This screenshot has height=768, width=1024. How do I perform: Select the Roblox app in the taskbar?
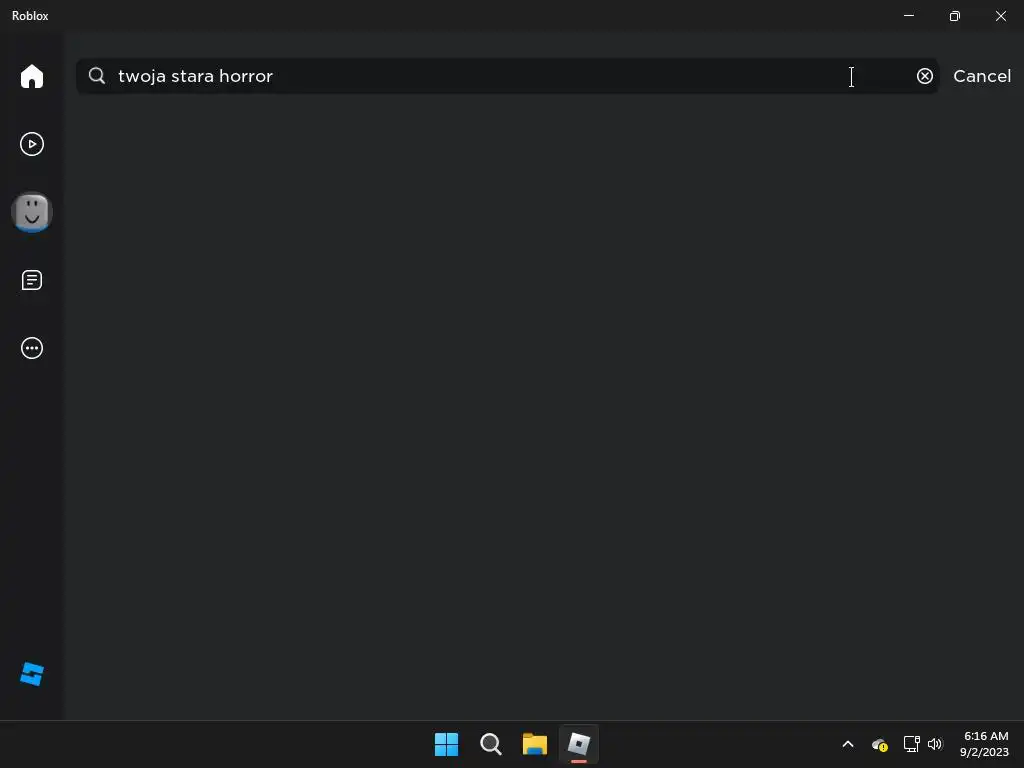579,744
